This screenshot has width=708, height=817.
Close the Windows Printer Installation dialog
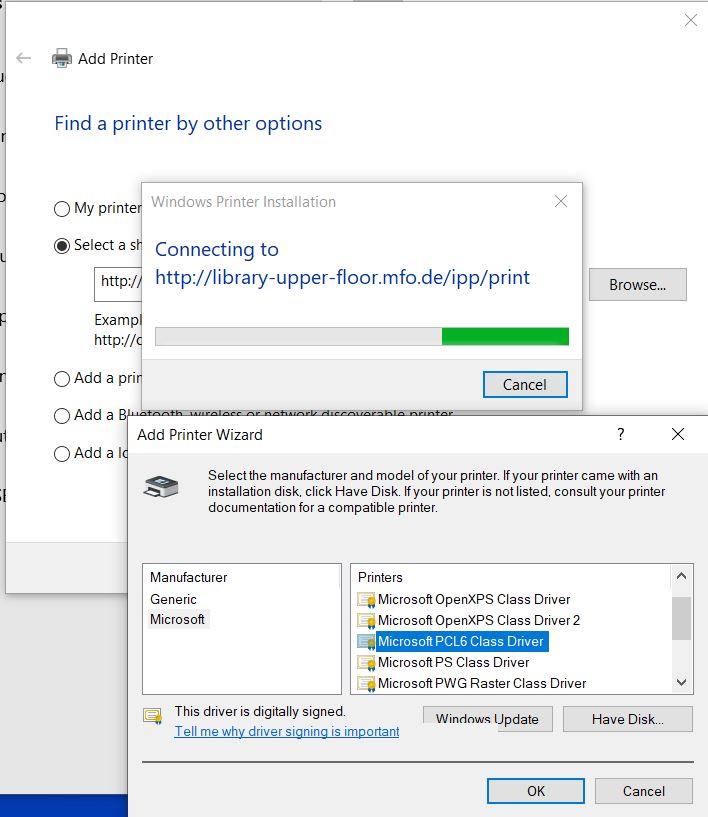point(561,201)
